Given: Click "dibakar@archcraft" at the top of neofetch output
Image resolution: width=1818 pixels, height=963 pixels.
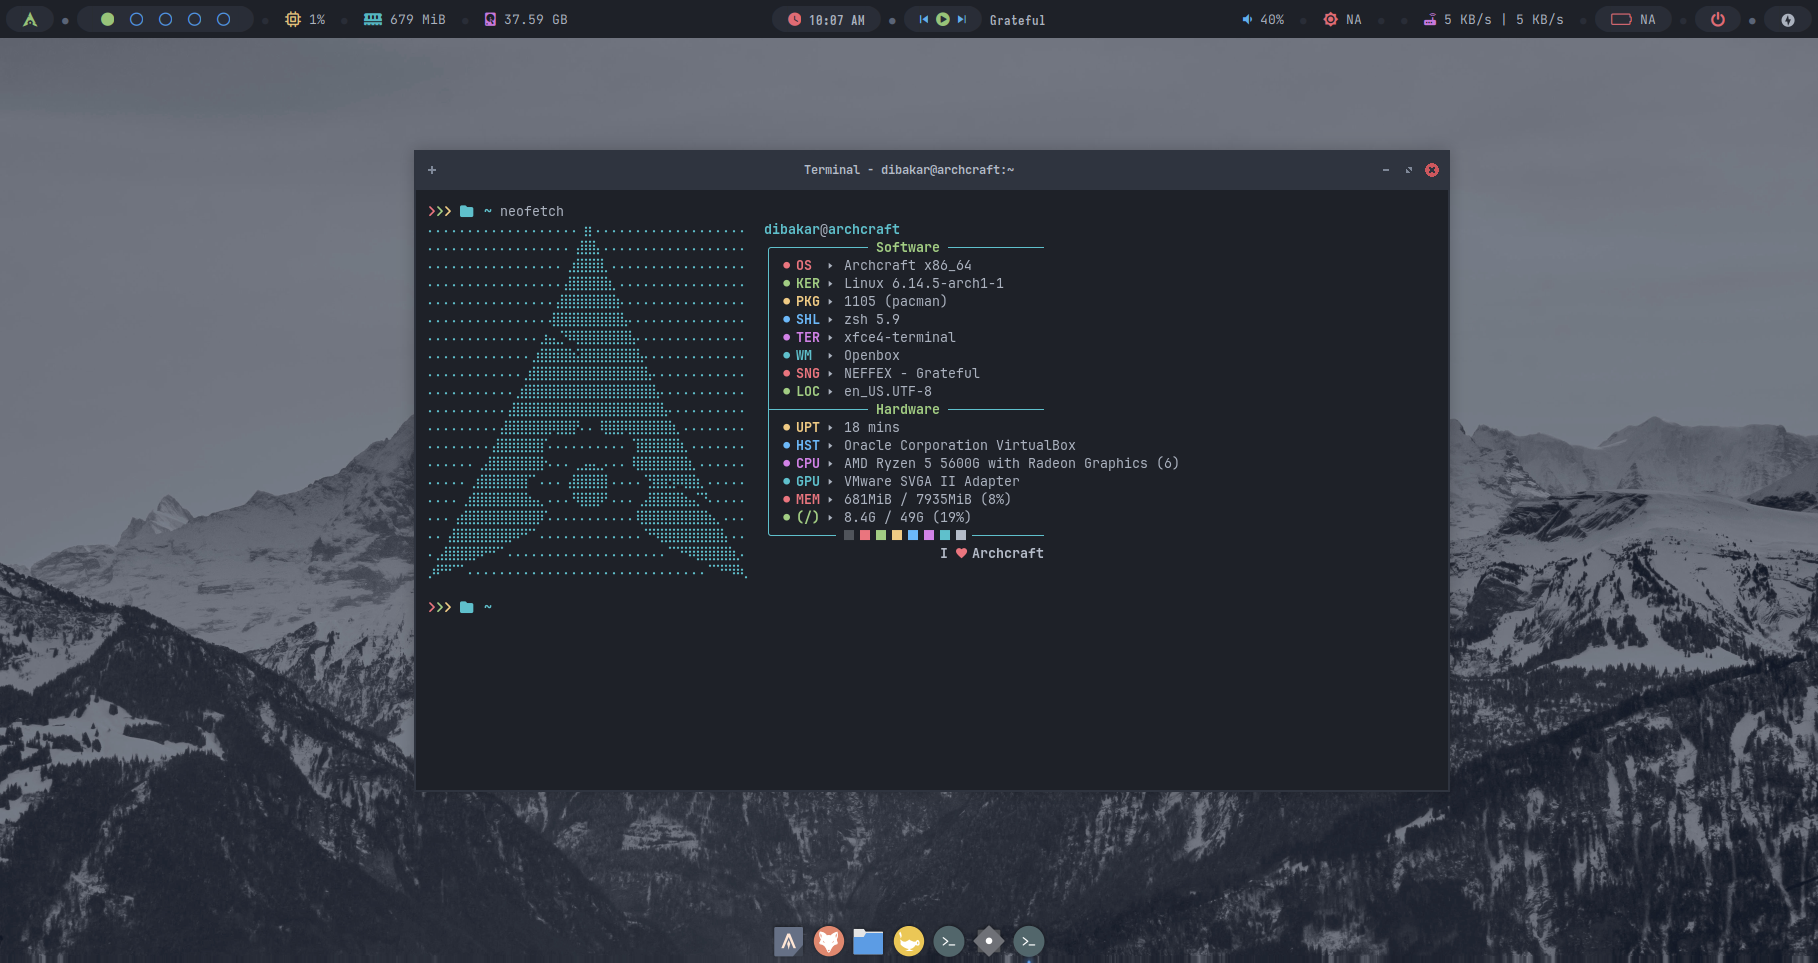Looking at the screenshot, I should (832, 229).
